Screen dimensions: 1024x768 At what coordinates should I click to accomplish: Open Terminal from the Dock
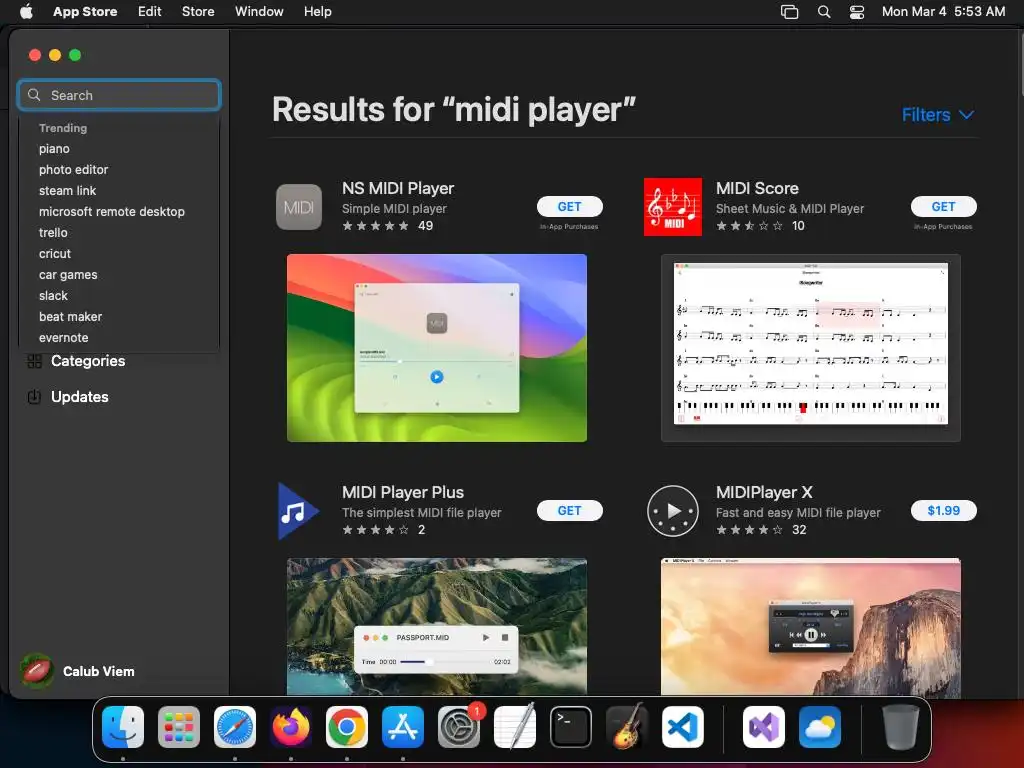point(571,727)
